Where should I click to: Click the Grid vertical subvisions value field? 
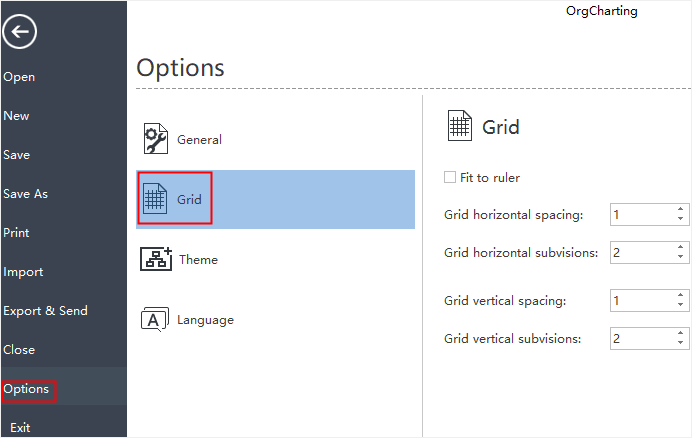pyautogui.click(x=643, y=339)
